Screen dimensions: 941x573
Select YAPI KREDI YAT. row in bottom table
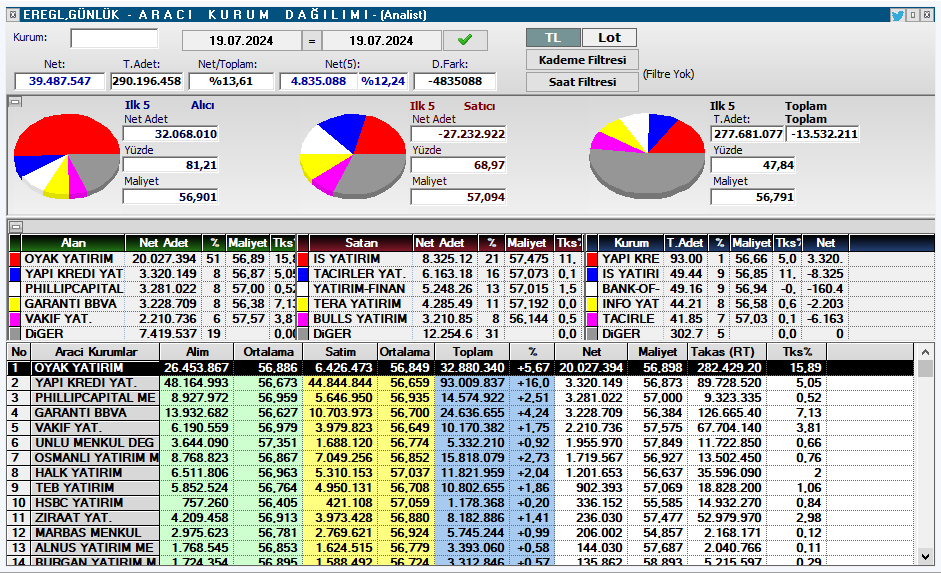click(460, 383)
